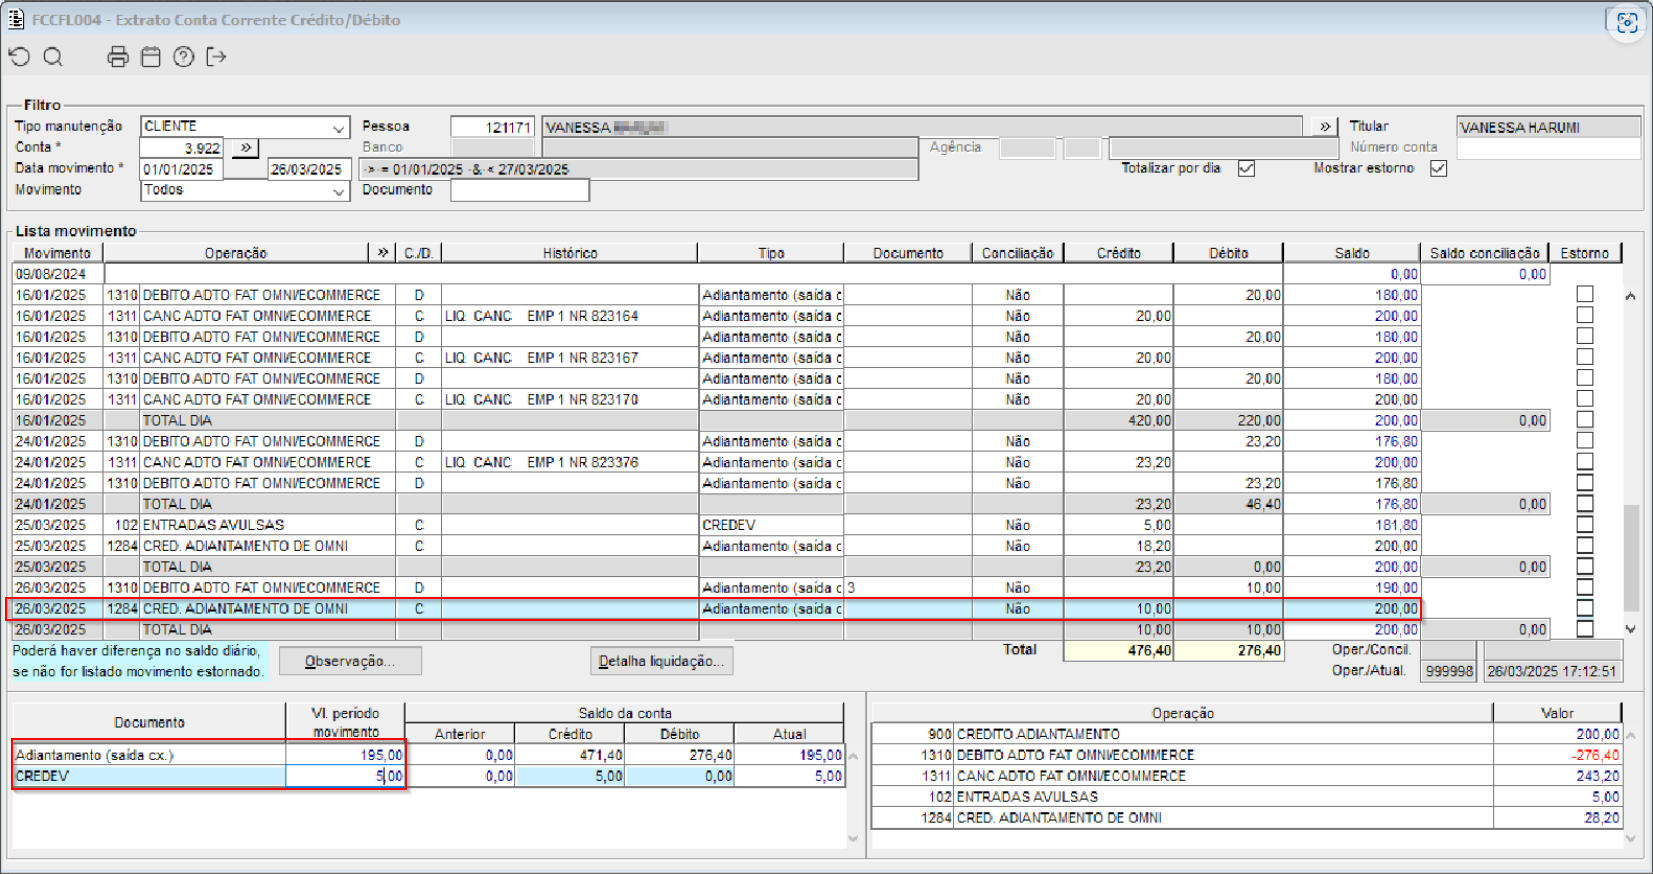Check Estorno for the NR 823376 row
The width and height of the screenshot is (1653, 874).
(x=1584, y=462)
